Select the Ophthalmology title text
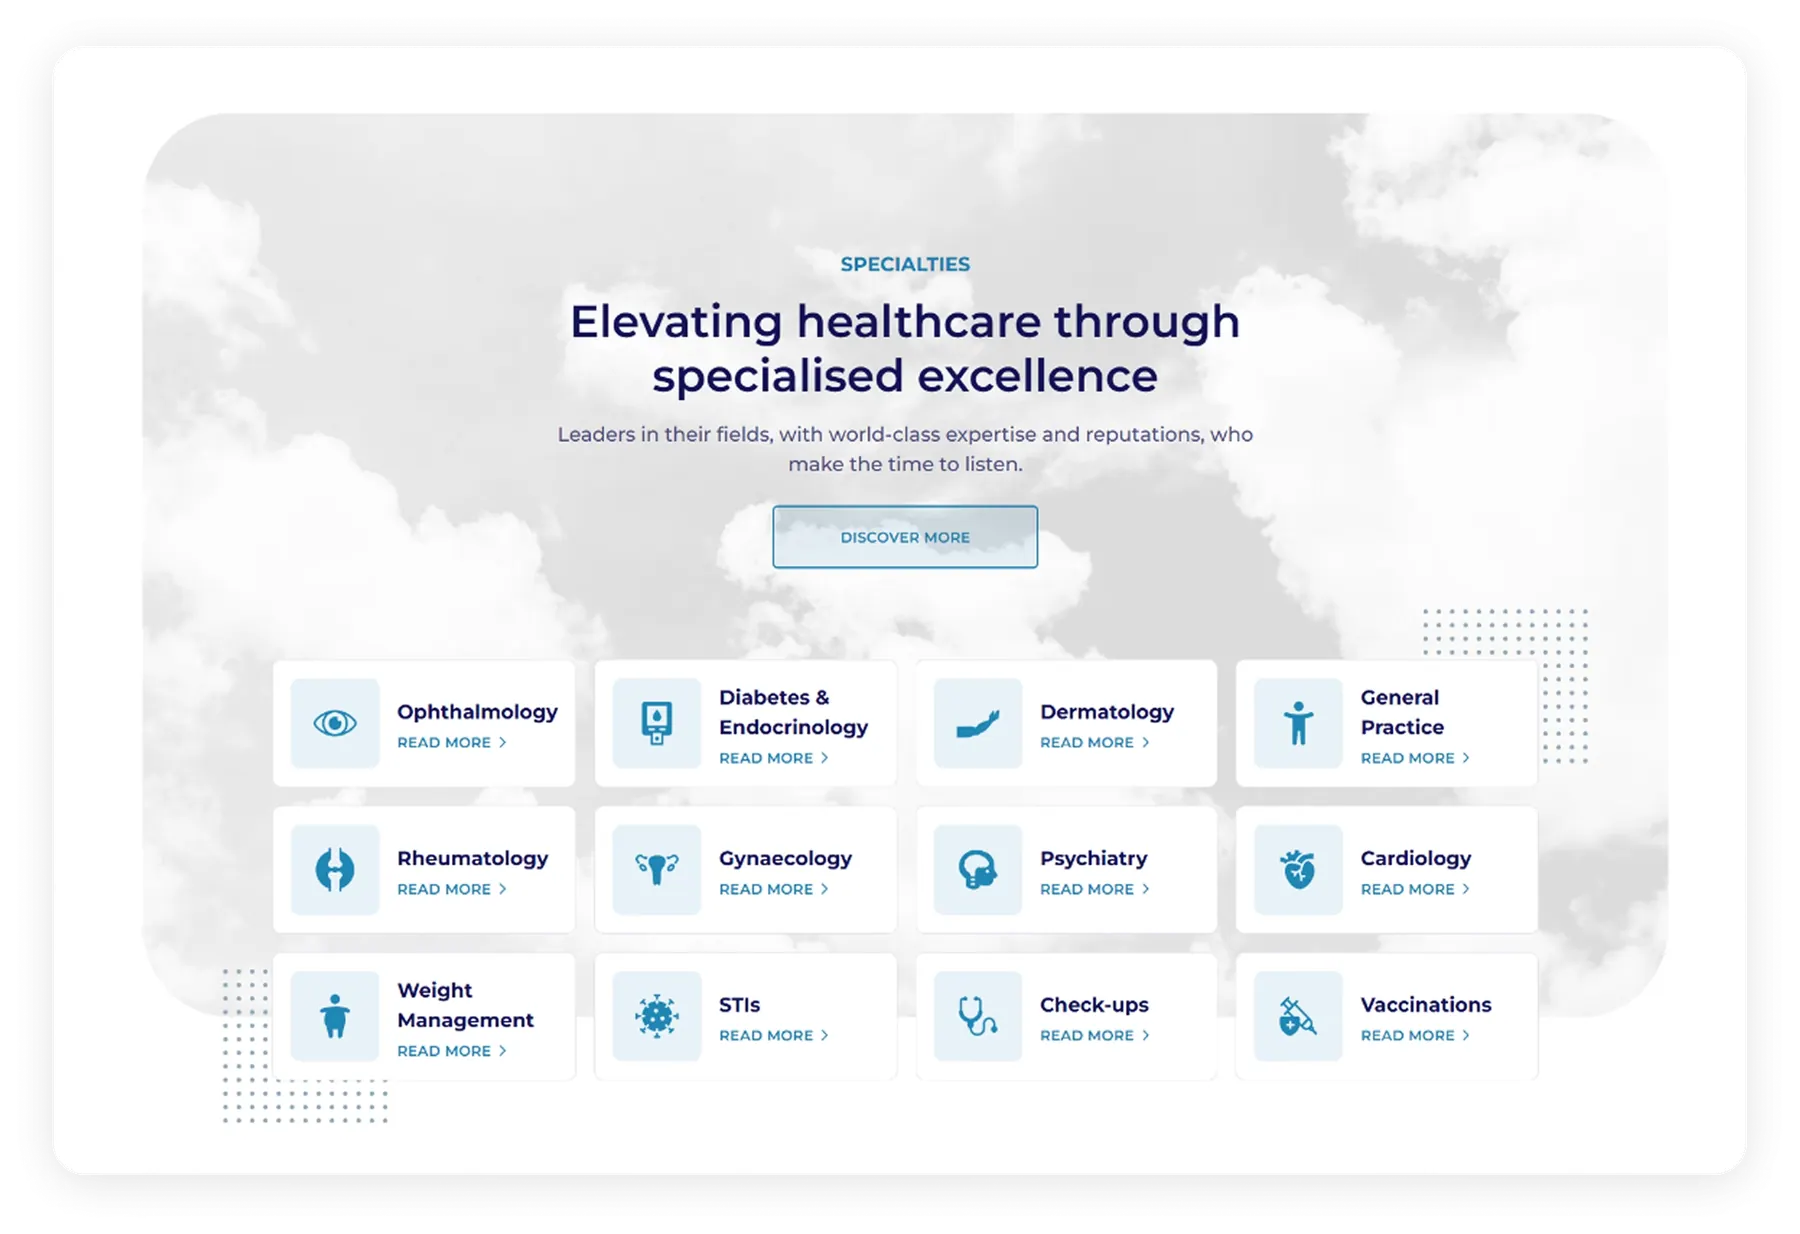Image resolution: width=1800 pixels, height=1234 pixels. 477,712
